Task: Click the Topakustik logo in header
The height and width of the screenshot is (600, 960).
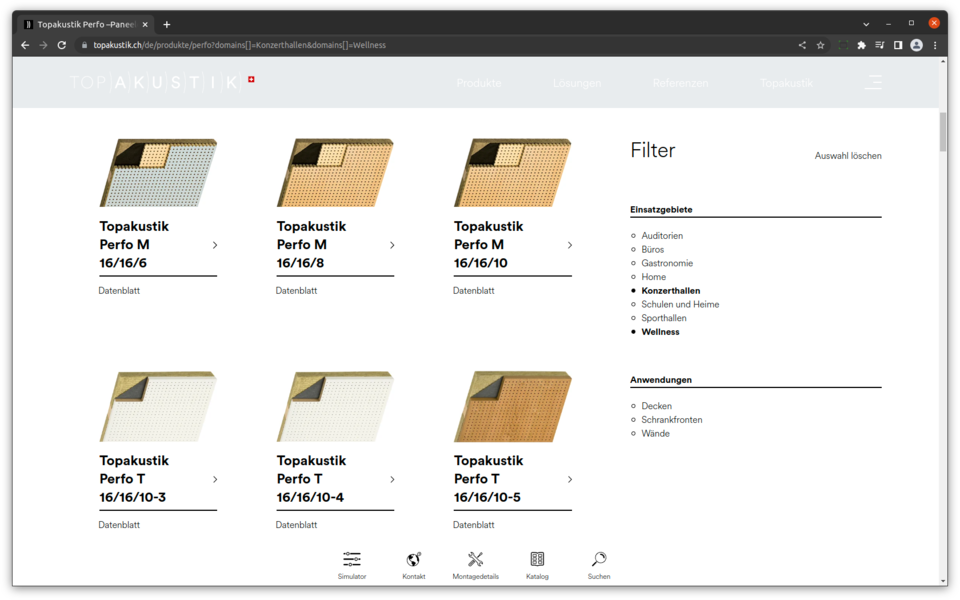Action: [162, 82]
